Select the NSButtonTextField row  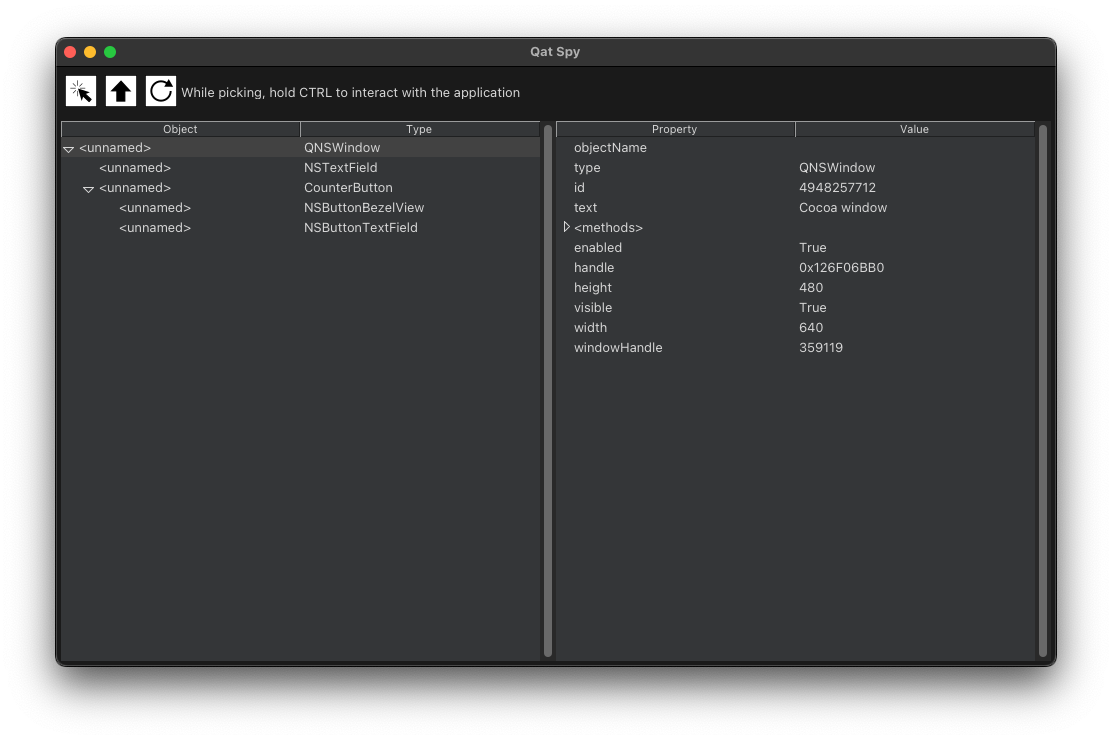click(301, 227)
